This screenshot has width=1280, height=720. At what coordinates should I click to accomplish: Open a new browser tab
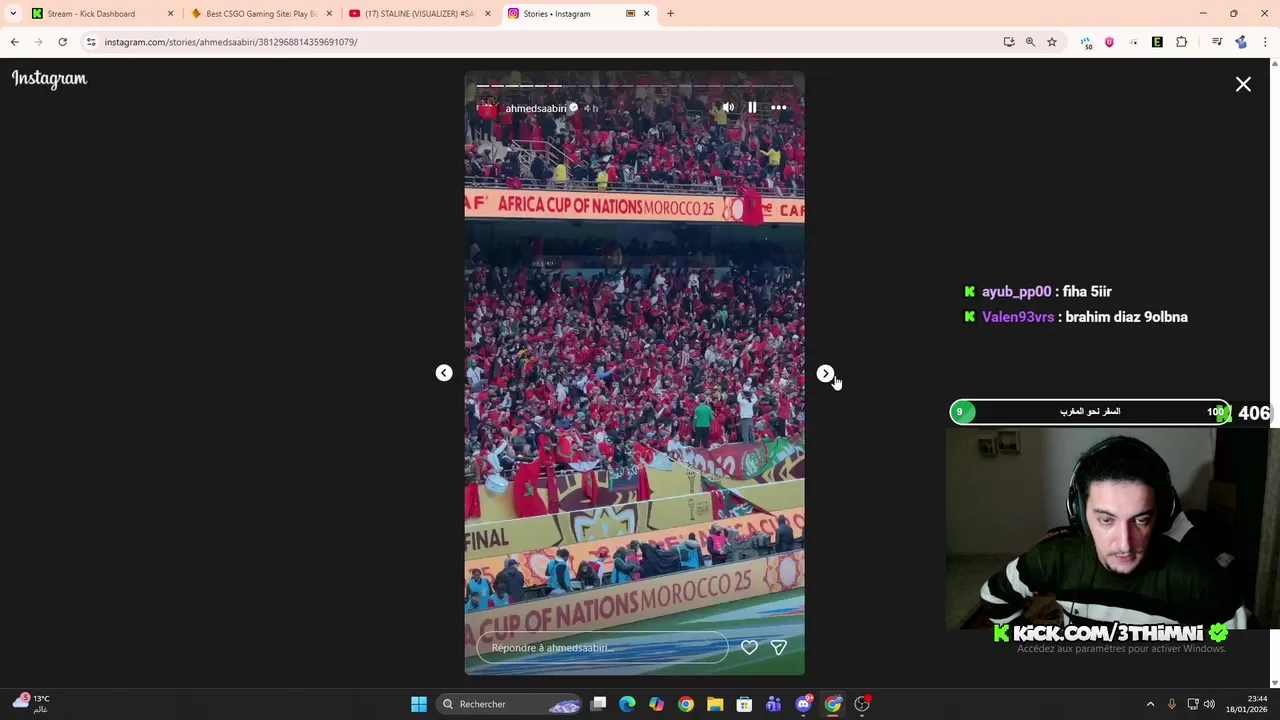(670, 14)
